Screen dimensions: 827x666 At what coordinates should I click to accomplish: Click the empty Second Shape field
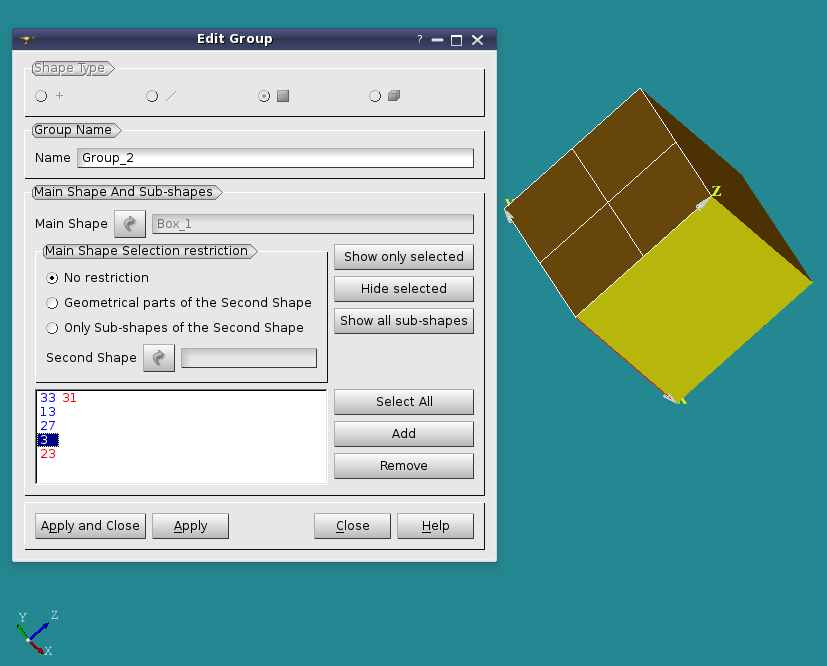point(249,358)
